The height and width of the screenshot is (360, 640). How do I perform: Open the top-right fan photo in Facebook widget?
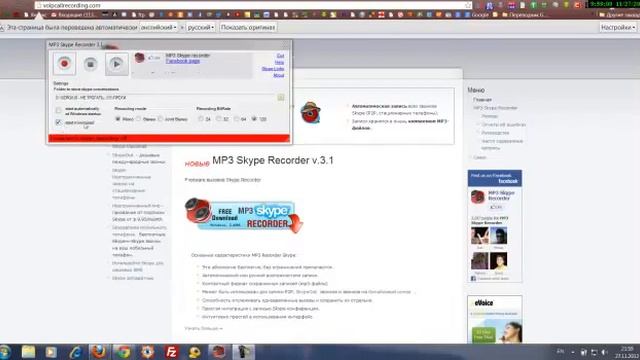pos(498,236)
